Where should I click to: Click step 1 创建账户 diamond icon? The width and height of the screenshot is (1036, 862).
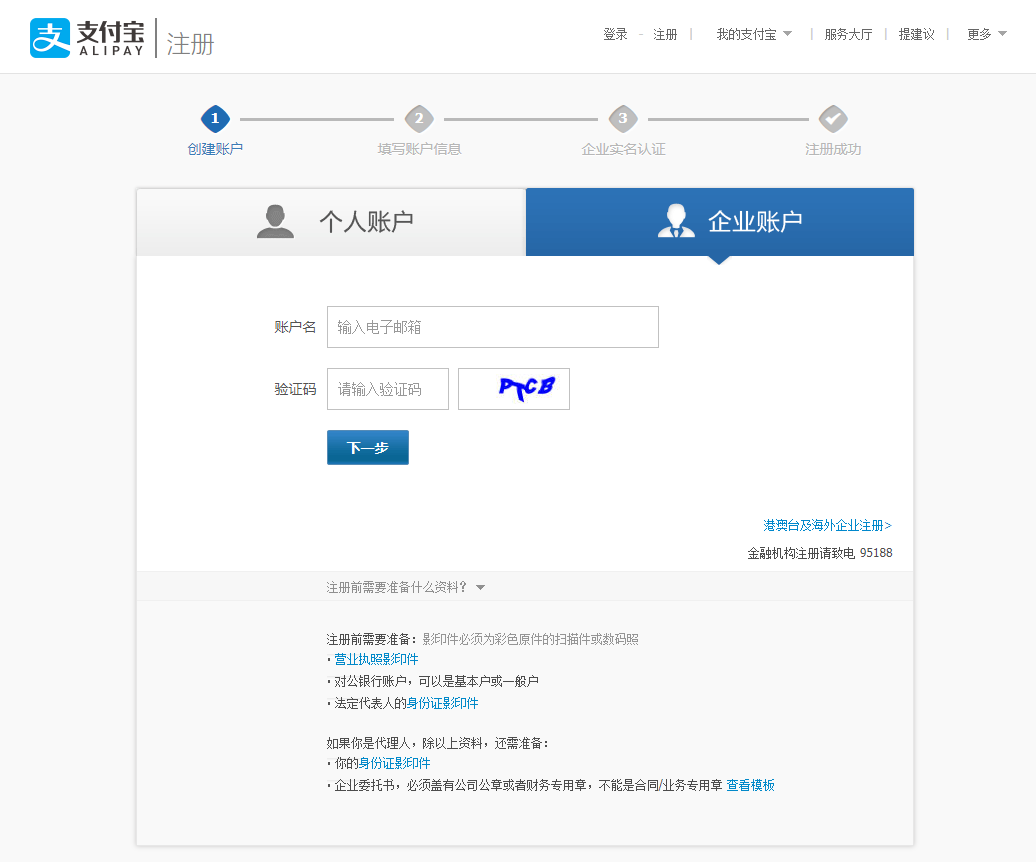[215, 119]
